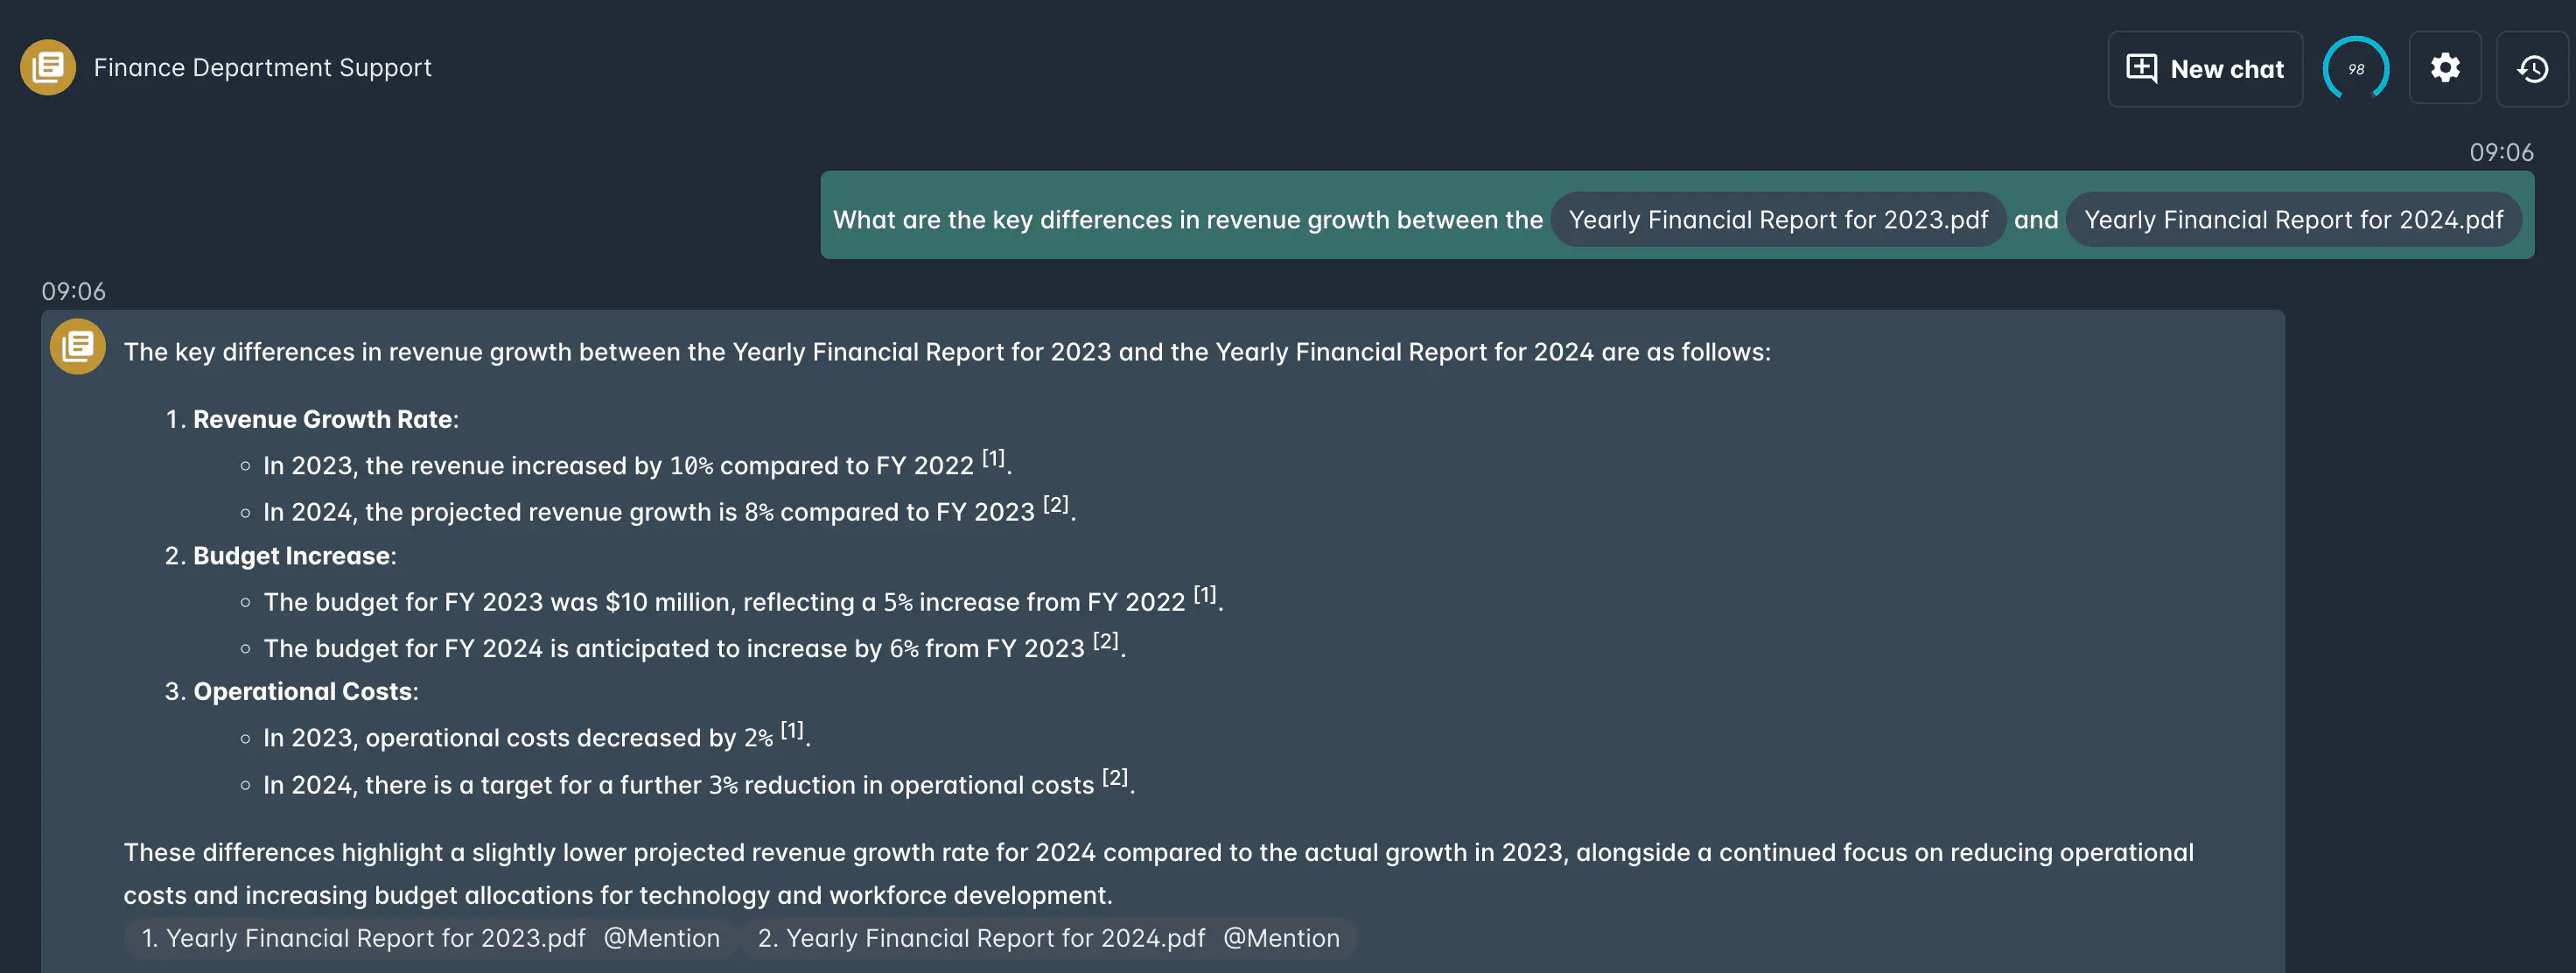Viewport: 2576px width, 973px height.
Task: Click citation [2] after the 3% reduction target
Action: click(x=1115, y=777)
